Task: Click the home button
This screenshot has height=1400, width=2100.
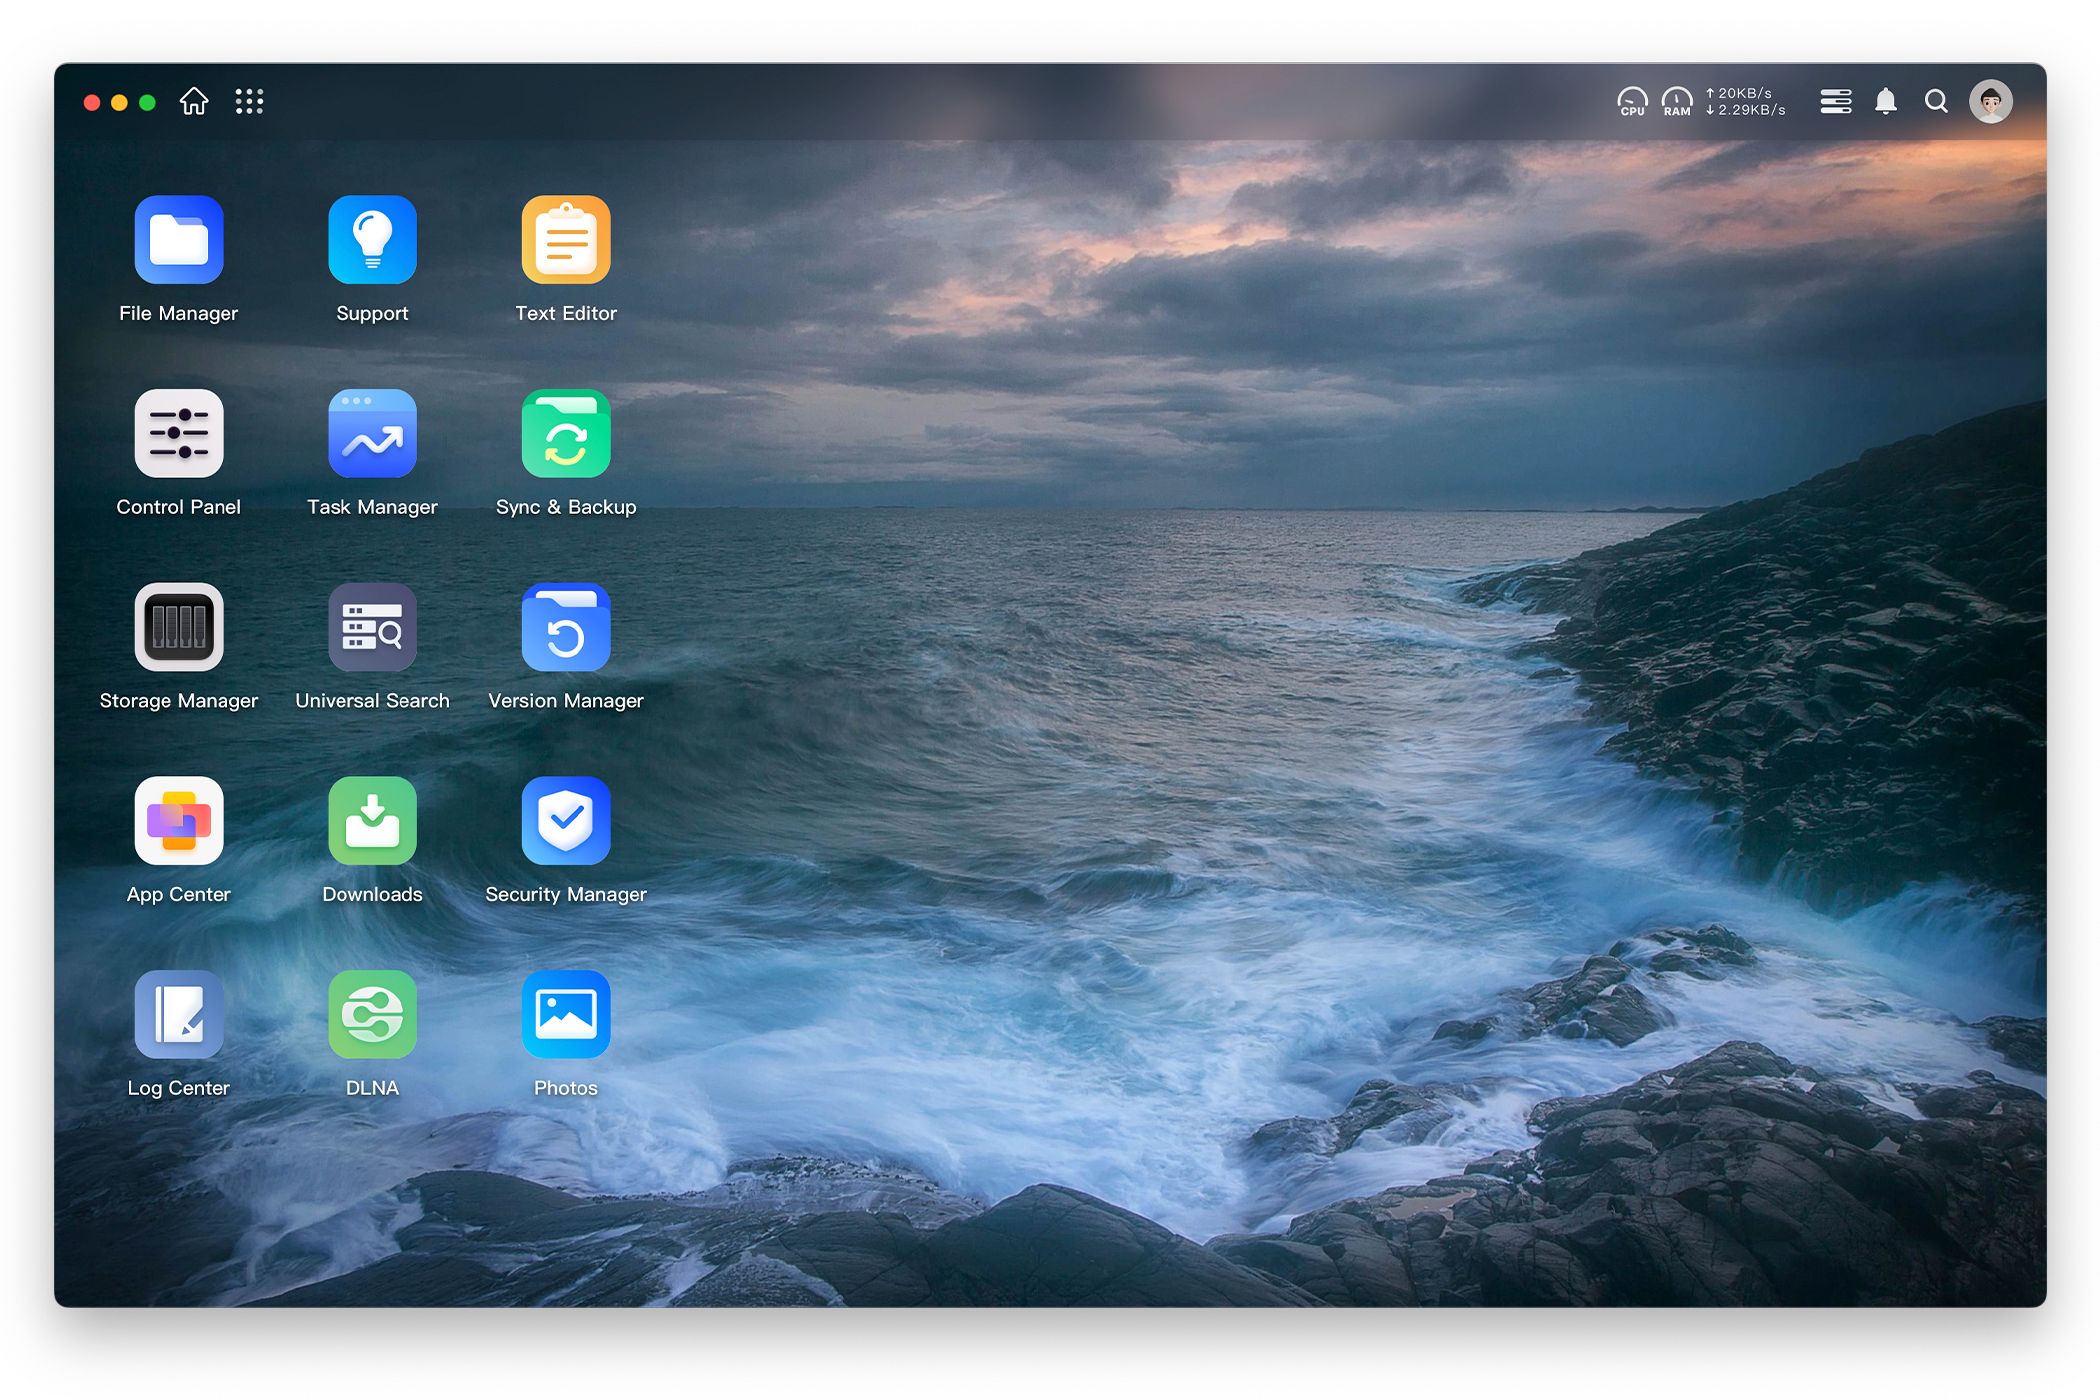Action: point(194,102)
